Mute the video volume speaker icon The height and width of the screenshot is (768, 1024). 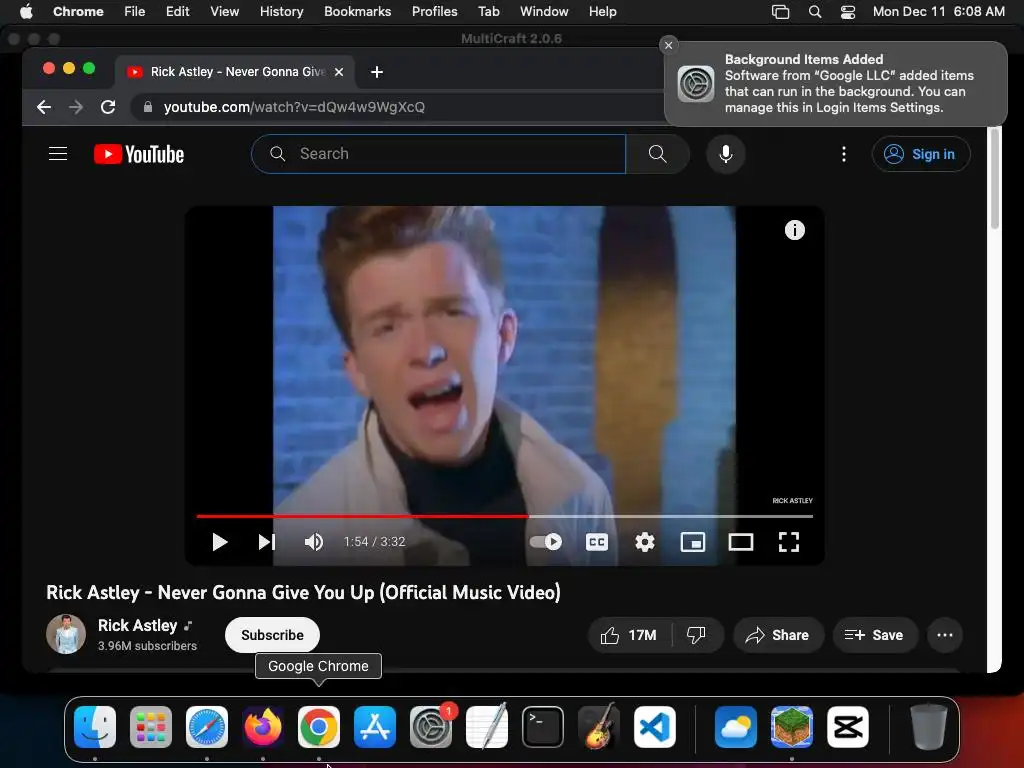click(313, 542)
